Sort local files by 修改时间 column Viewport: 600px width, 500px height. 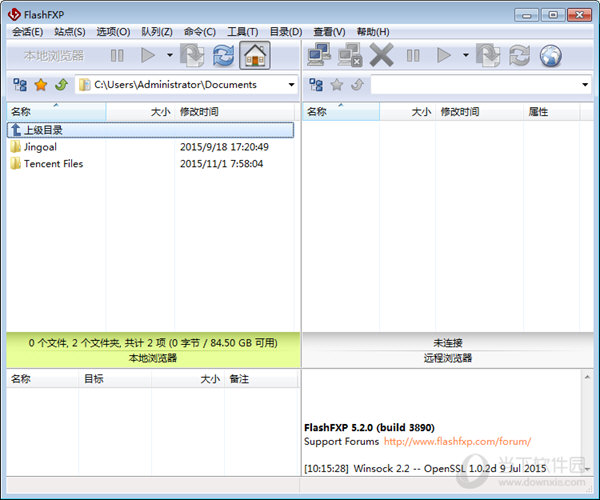(x=235, y=112)
